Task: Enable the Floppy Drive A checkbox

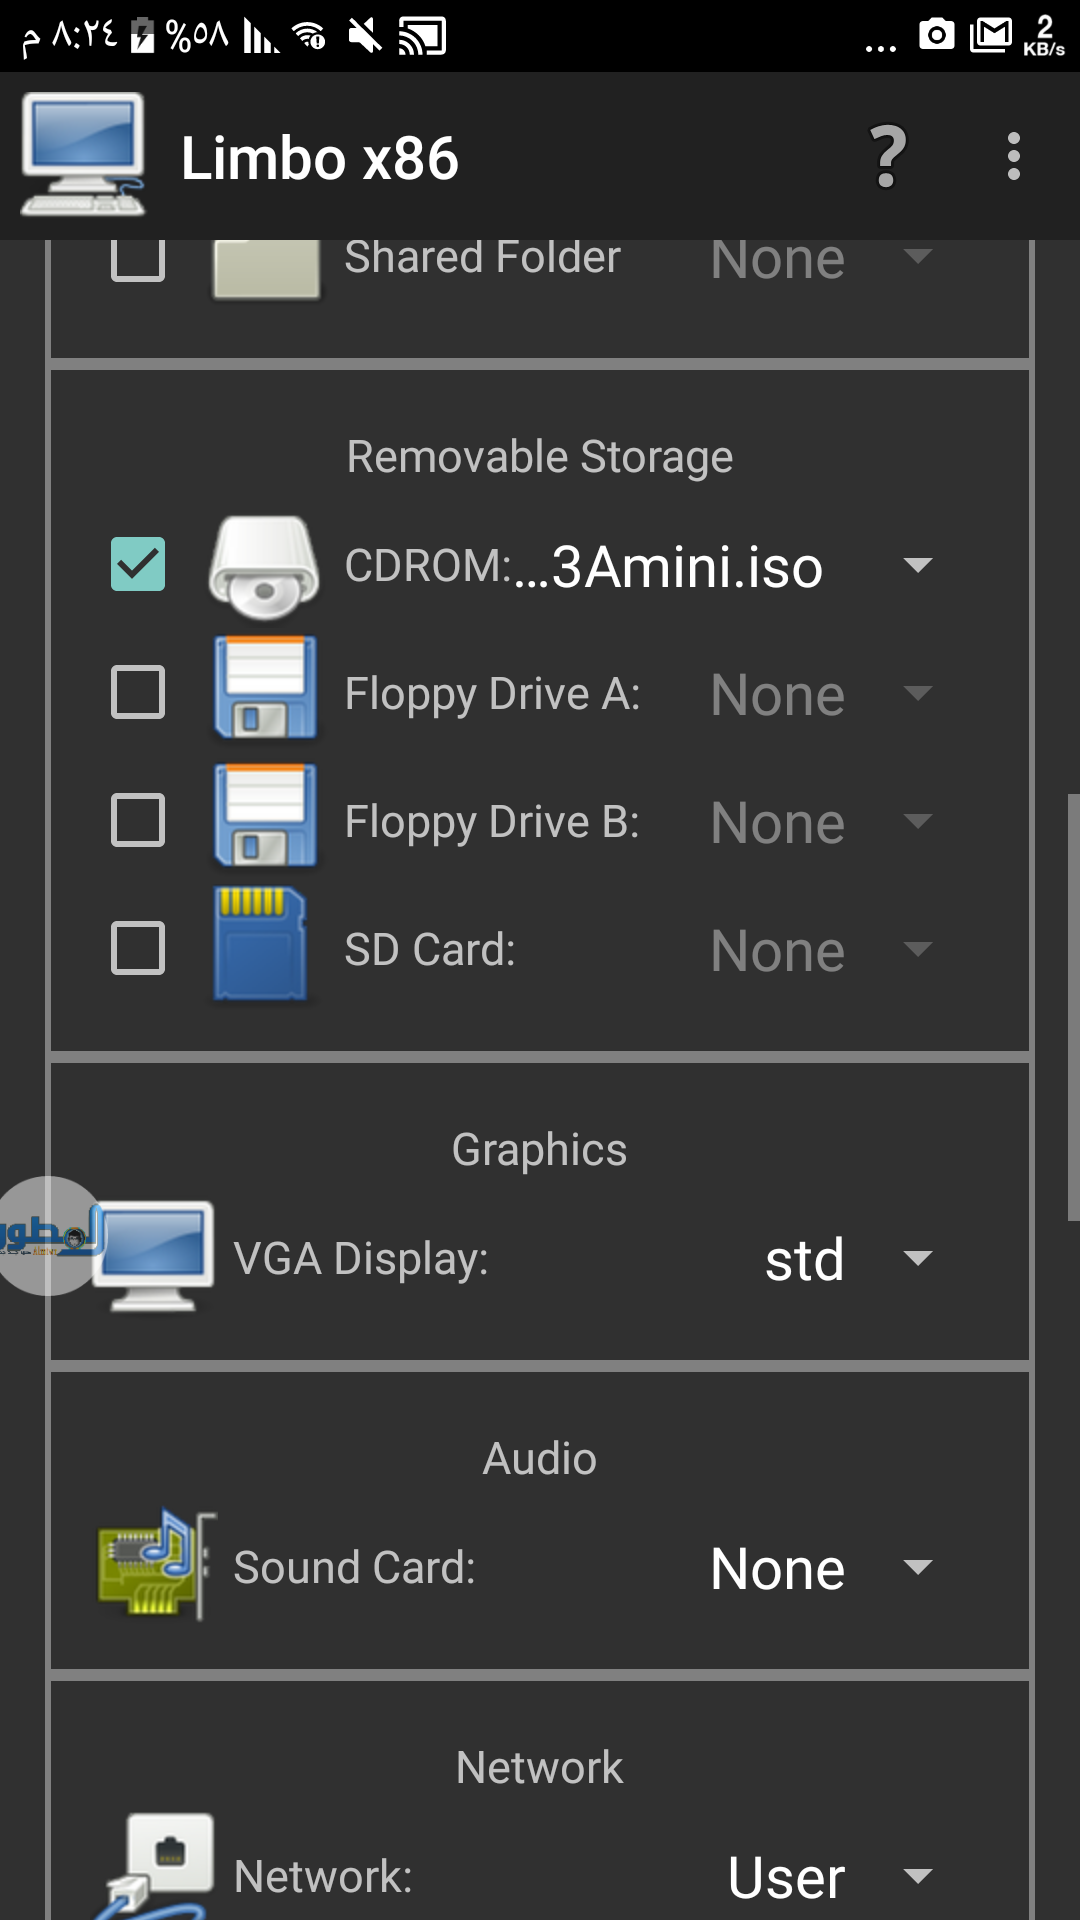Action: pyautogui.click(x=138, y=692)
